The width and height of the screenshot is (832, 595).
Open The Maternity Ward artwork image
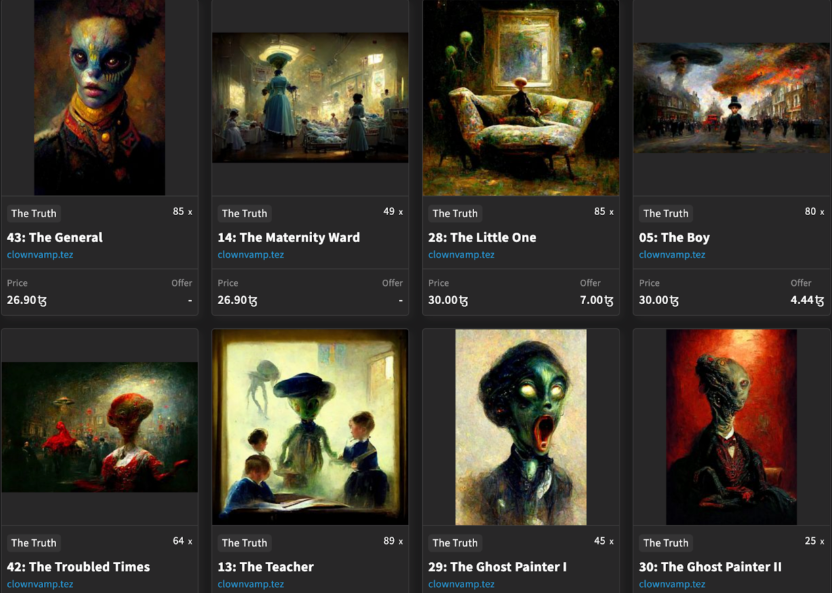coord(310,98)
